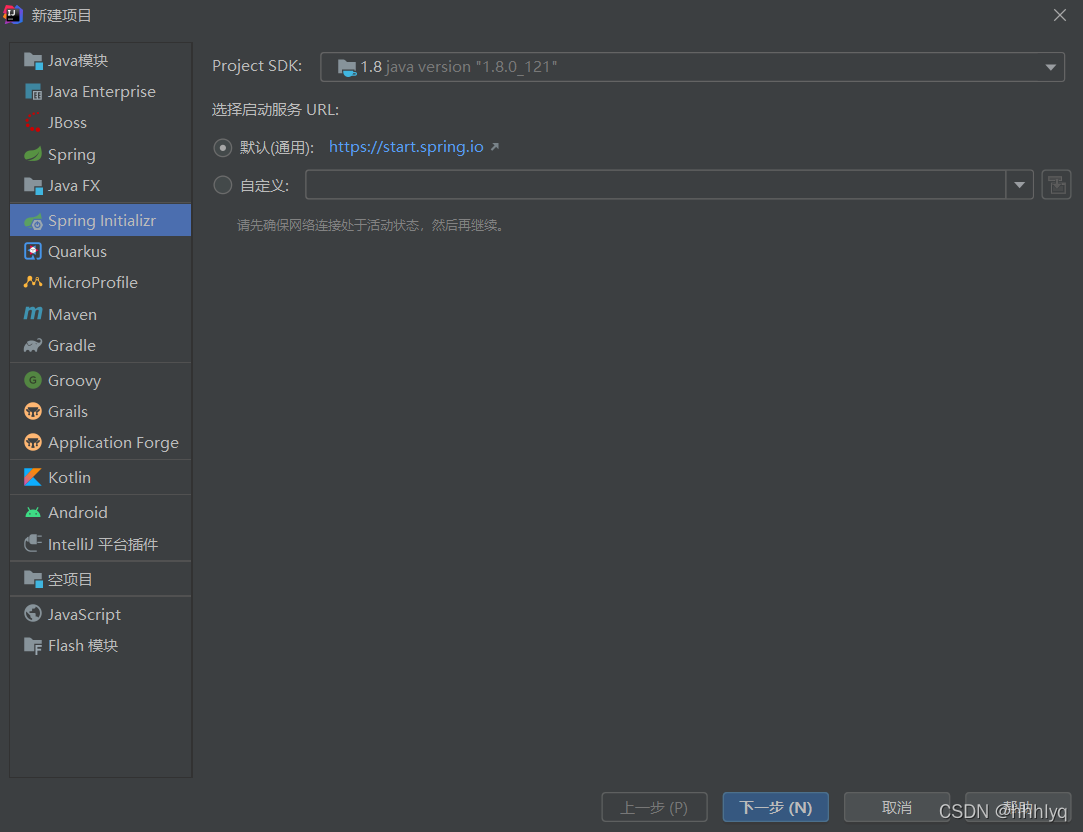Screen dimensions: 1083x832
Task: Click the Spring green leaf icon
Action: (x=32, y=155)
